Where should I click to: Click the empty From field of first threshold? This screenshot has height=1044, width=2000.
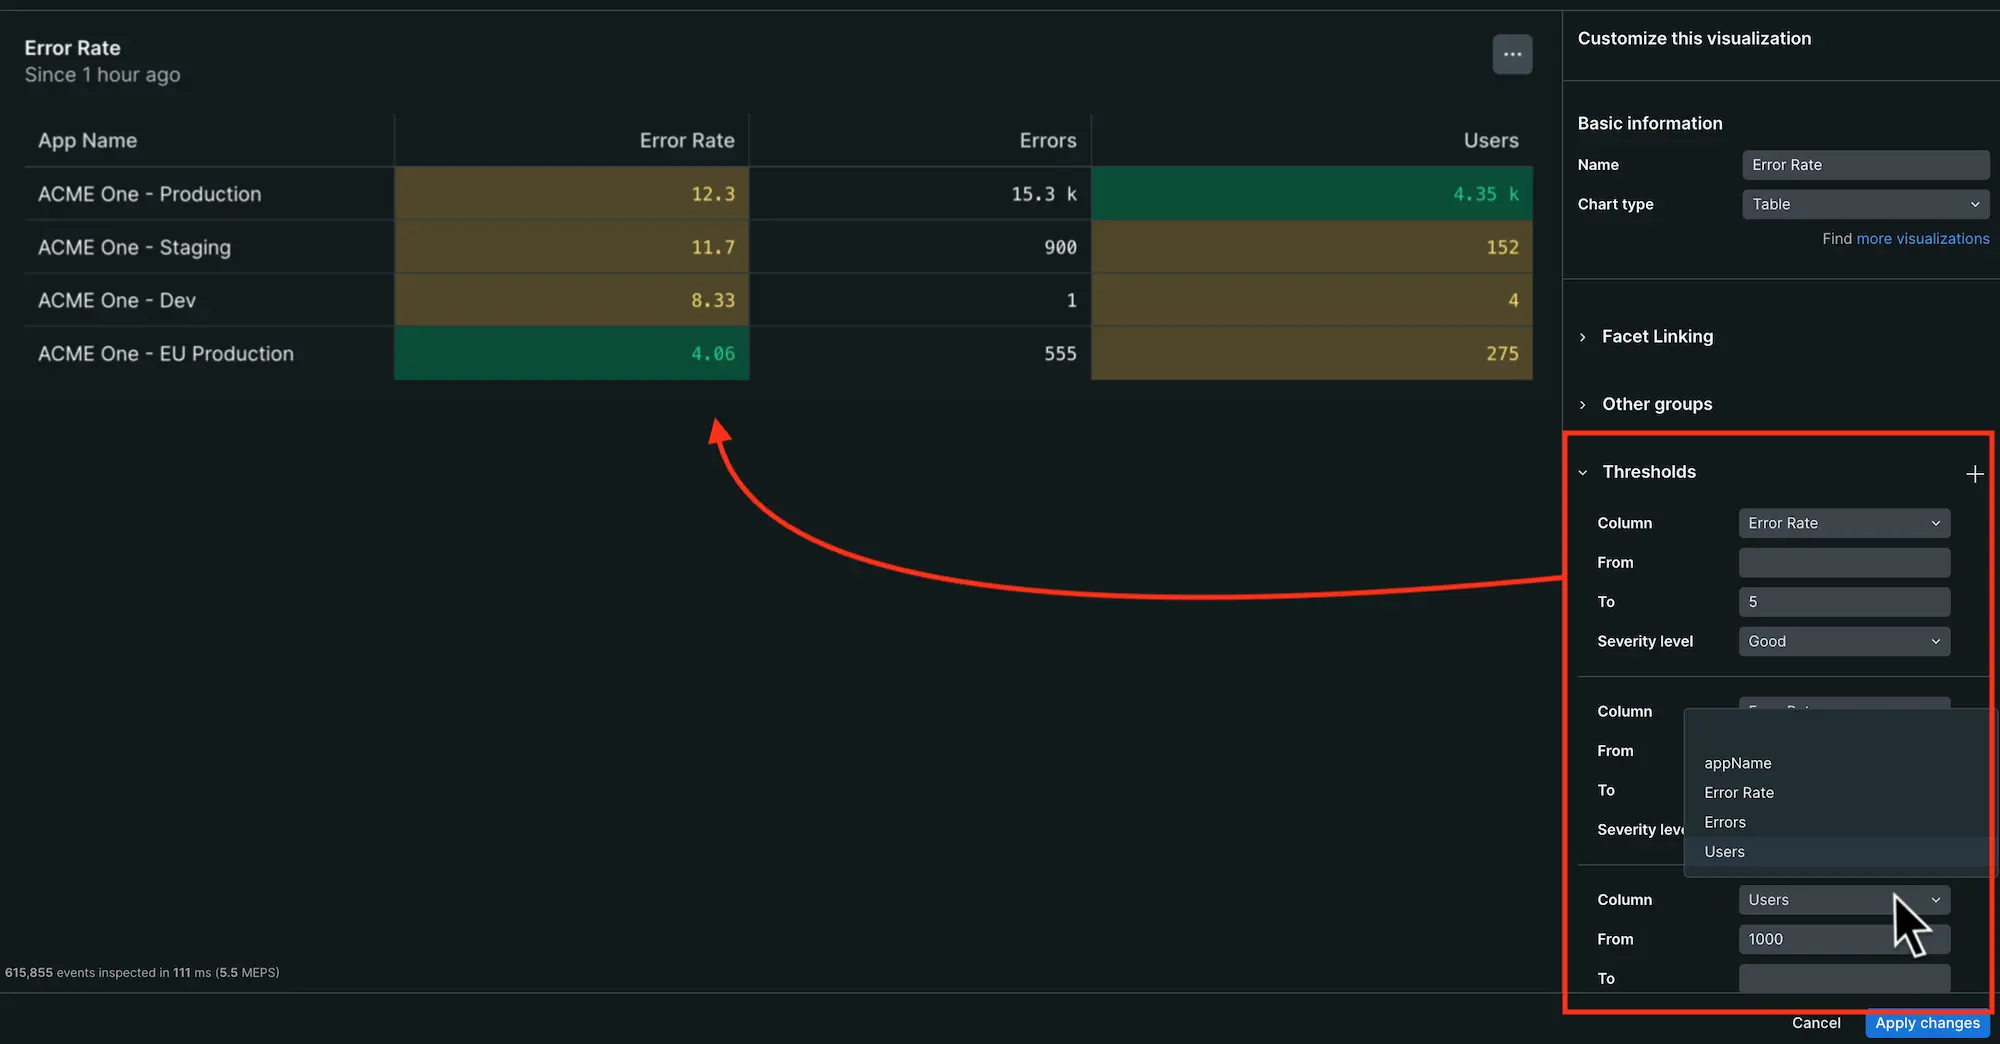1843,562
